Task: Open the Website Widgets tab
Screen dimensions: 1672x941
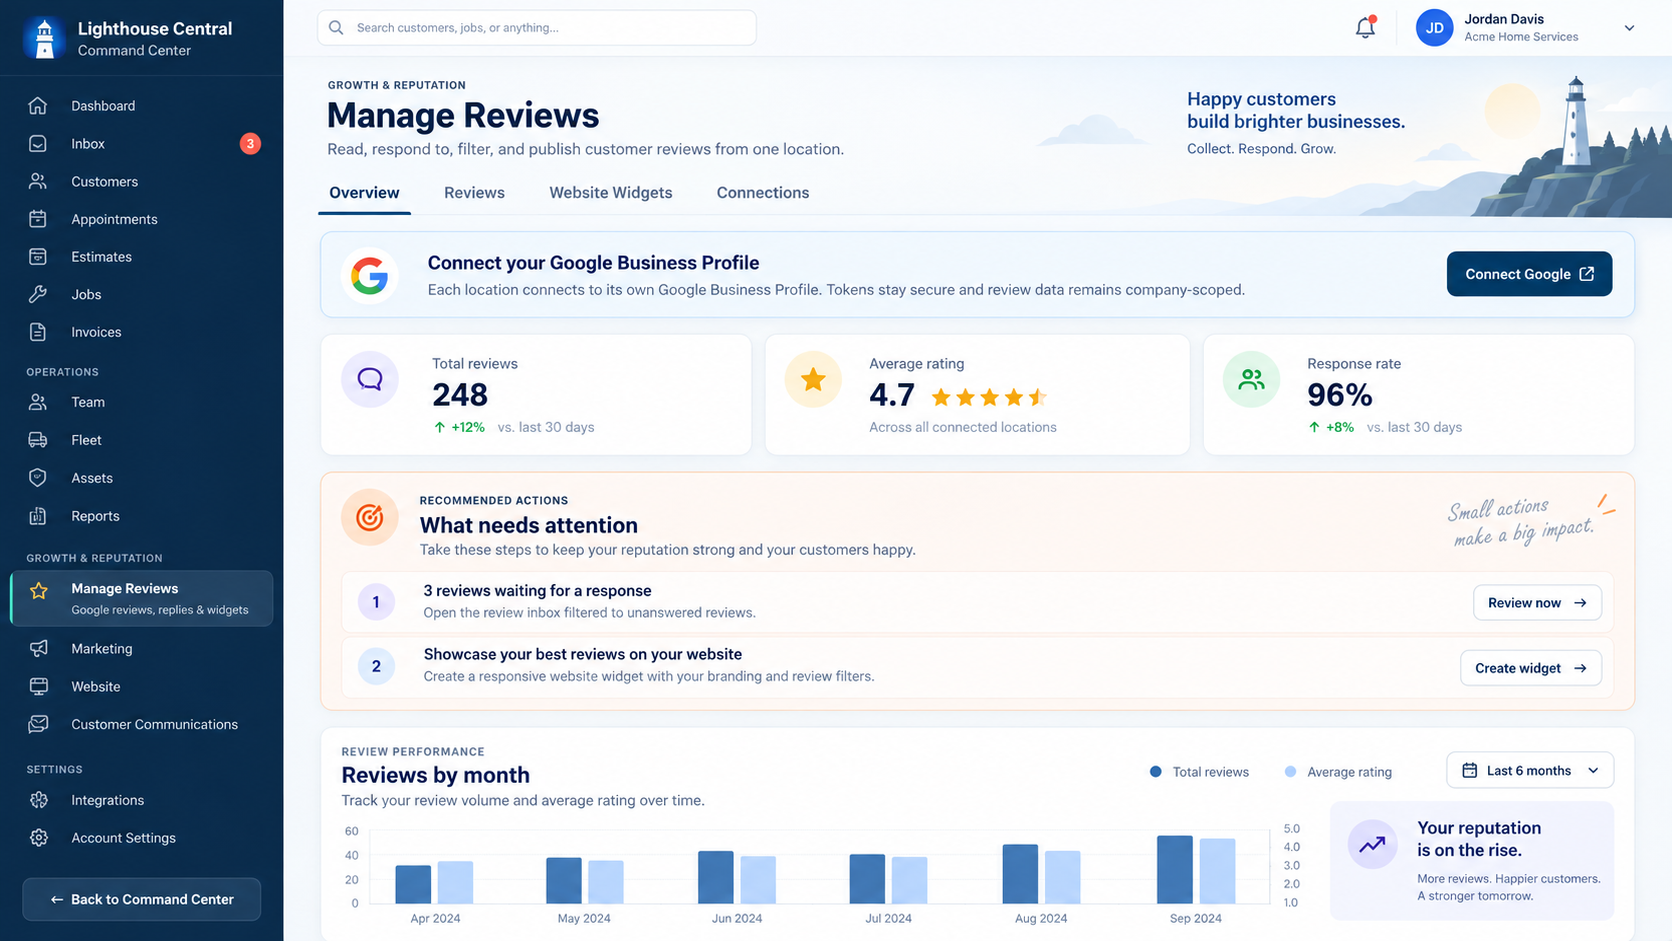Action: pos(611,193)
